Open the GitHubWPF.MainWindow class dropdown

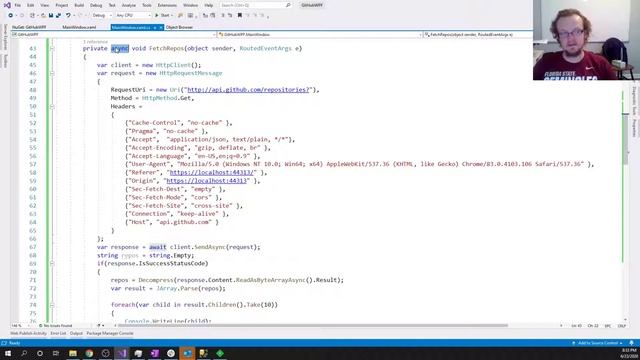click(x=319, y=35)
